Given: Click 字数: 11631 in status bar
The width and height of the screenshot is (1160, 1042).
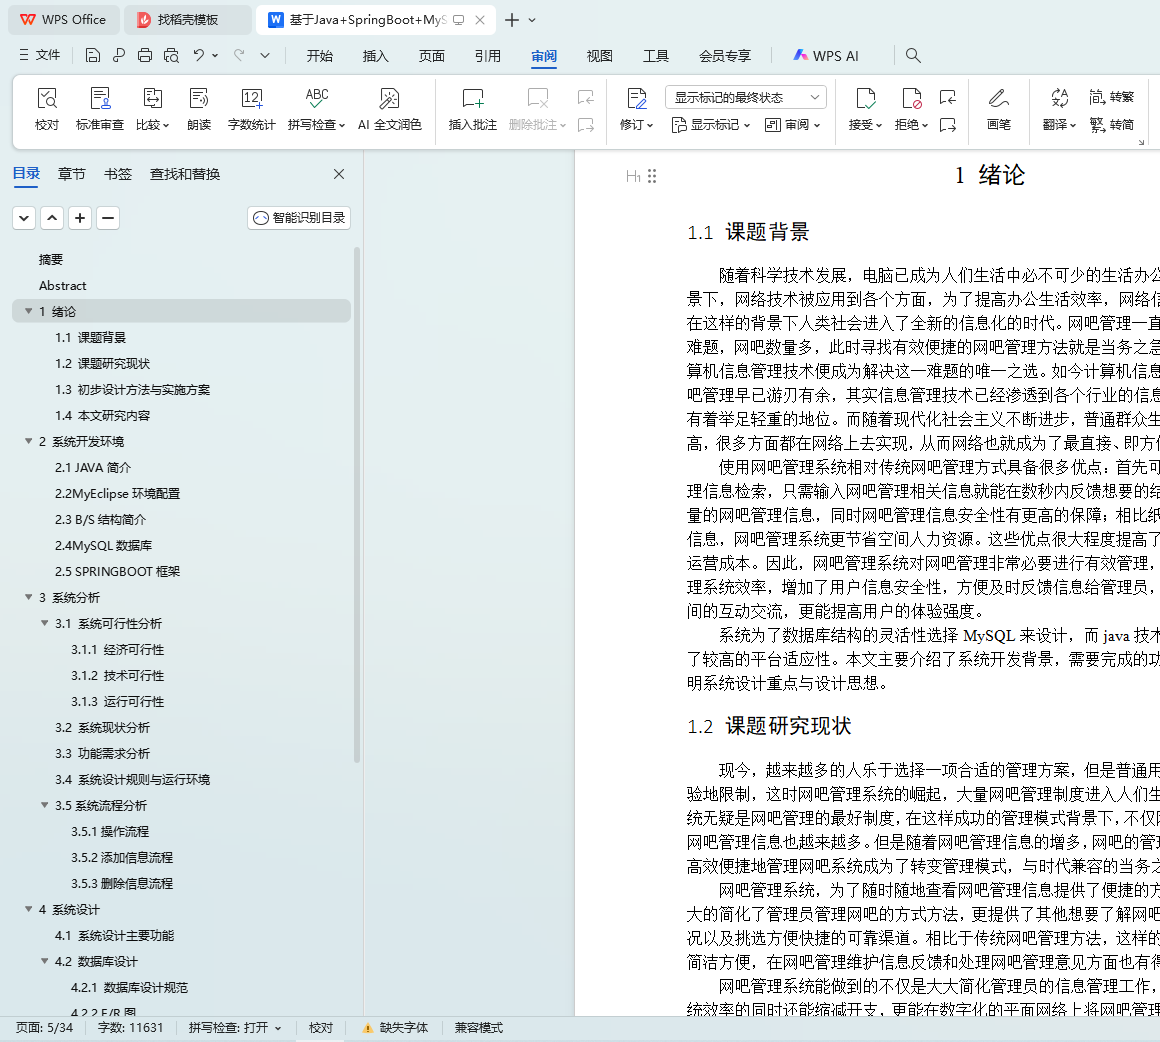Looking at the screenshot, I should tap(130, 1028).
